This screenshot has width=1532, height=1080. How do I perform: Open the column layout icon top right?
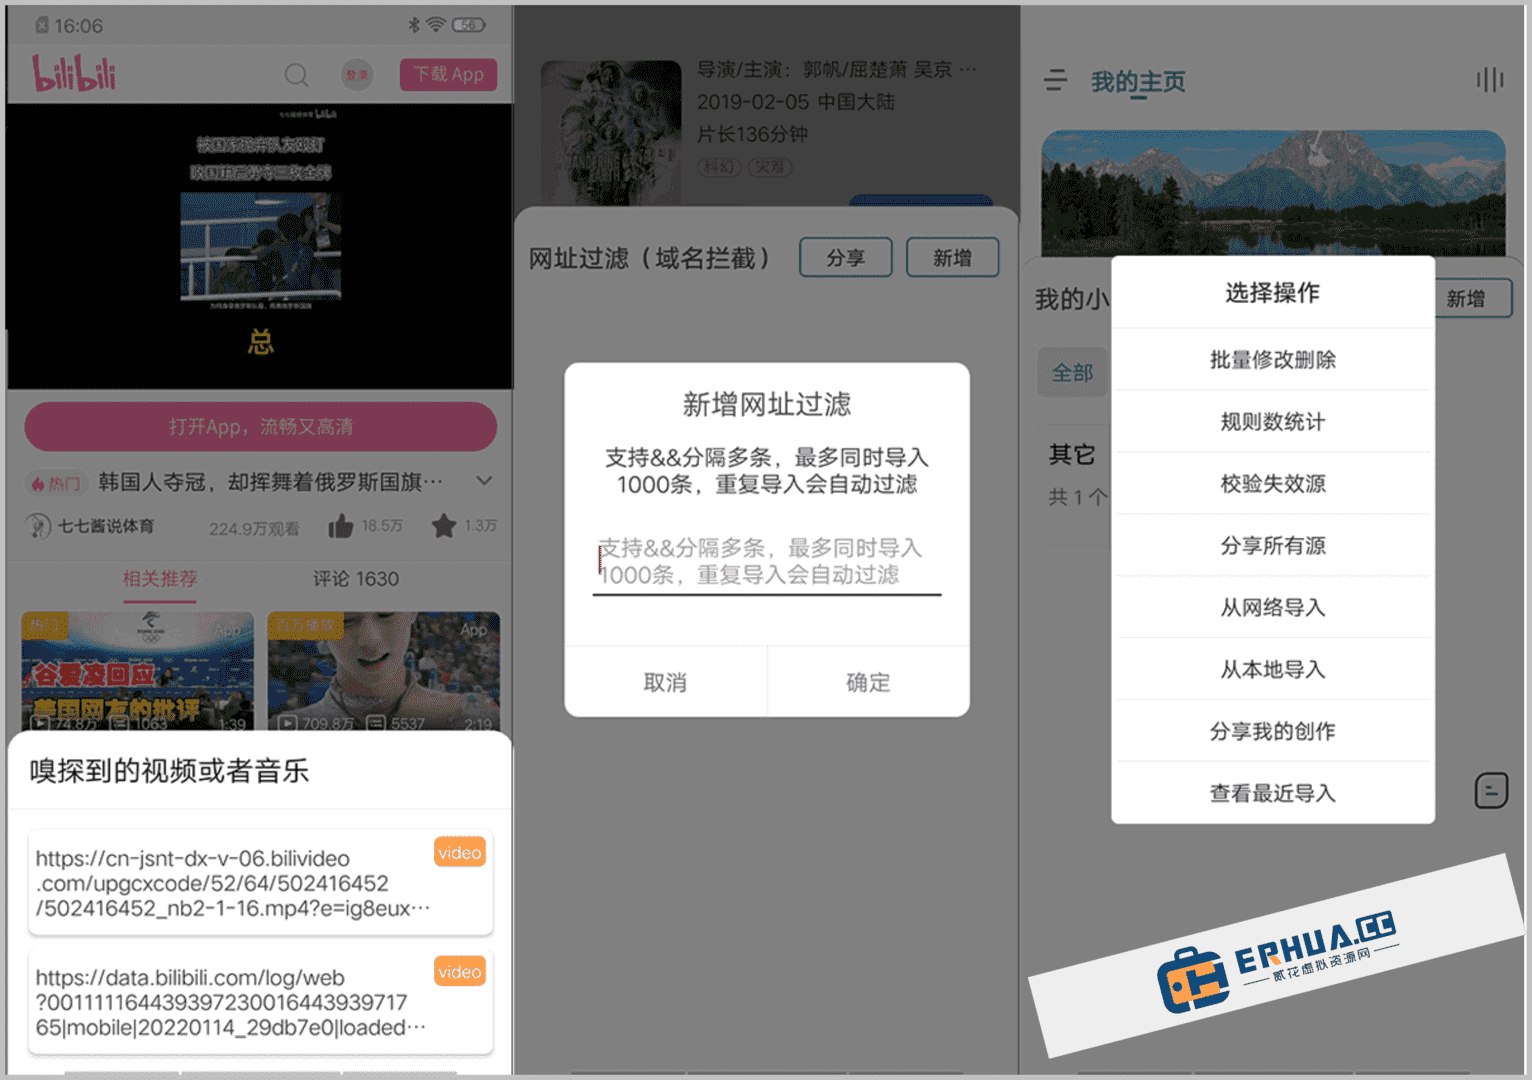coord(1489,80)
